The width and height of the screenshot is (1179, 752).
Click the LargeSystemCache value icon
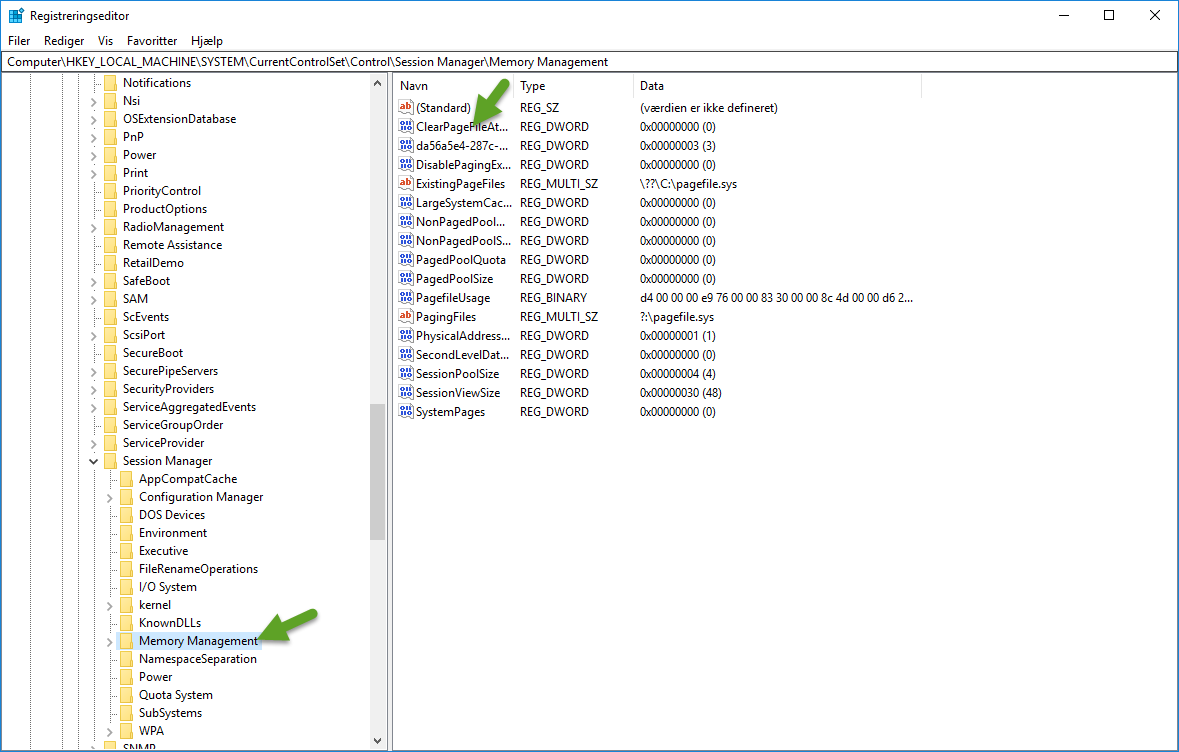point(406,202)
